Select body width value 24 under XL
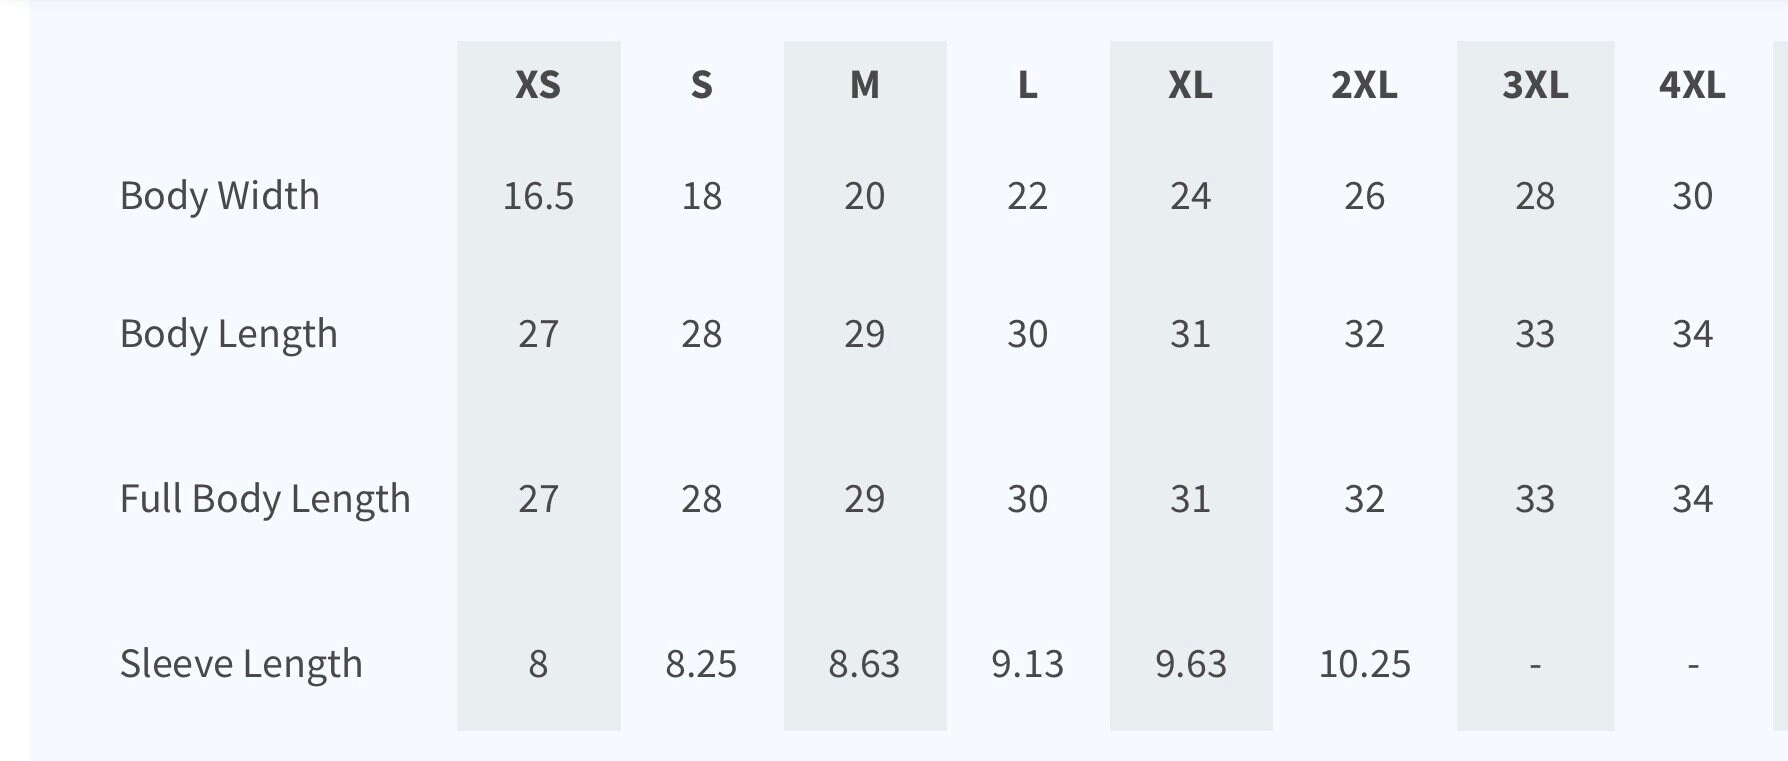 [1190, 196]
